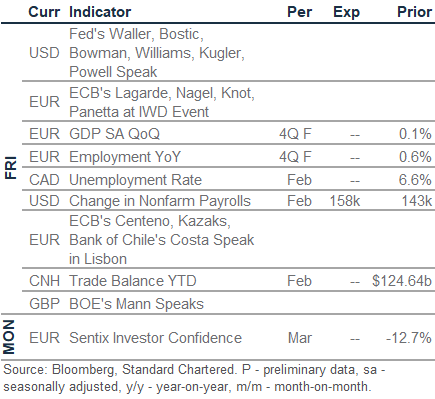Click the Employment YoY prior value 0.6%
Viewport: 435px width, 399px height.
click(x=415, y=157)
